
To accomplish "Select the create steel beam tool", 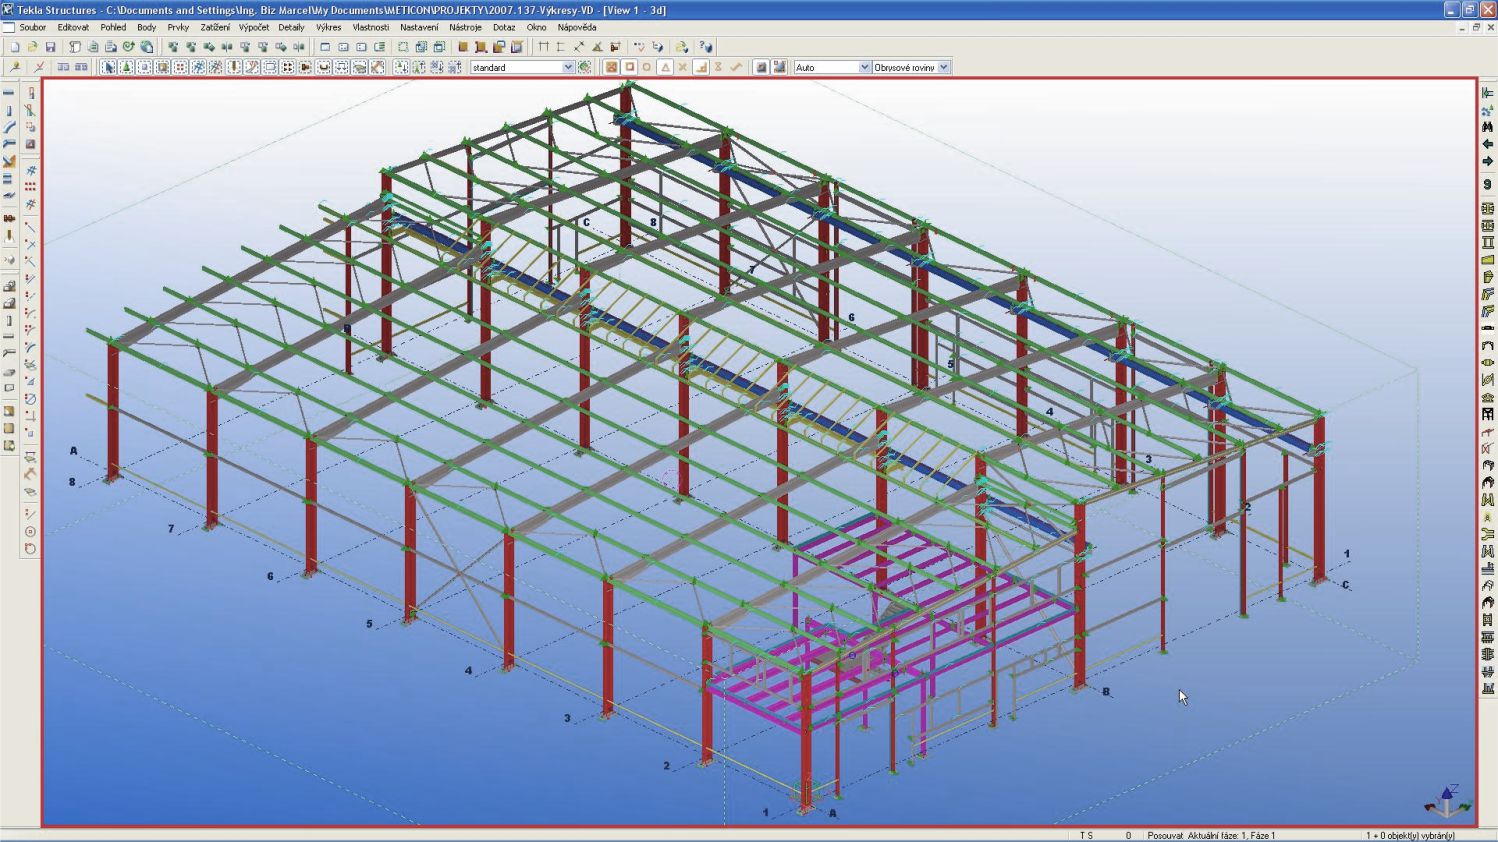I will [9, 93].
